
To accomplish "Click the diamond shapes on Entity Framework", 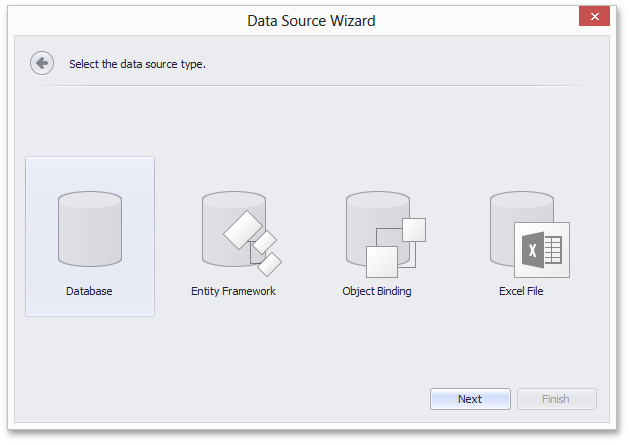I will (x=253, y=244).
